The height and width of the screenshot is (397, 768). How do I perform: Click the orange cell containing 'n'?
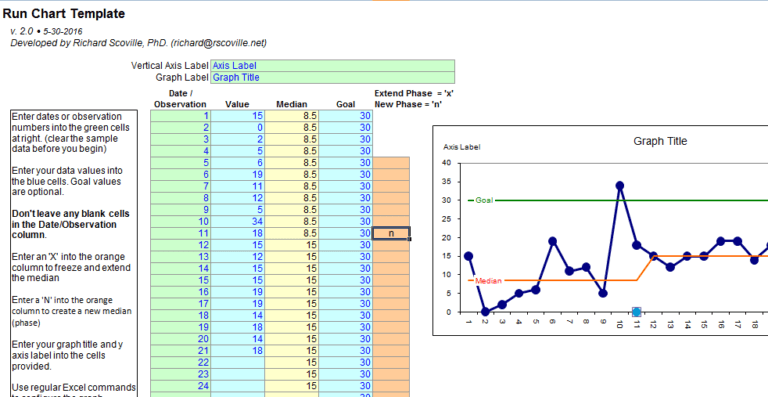391,234
